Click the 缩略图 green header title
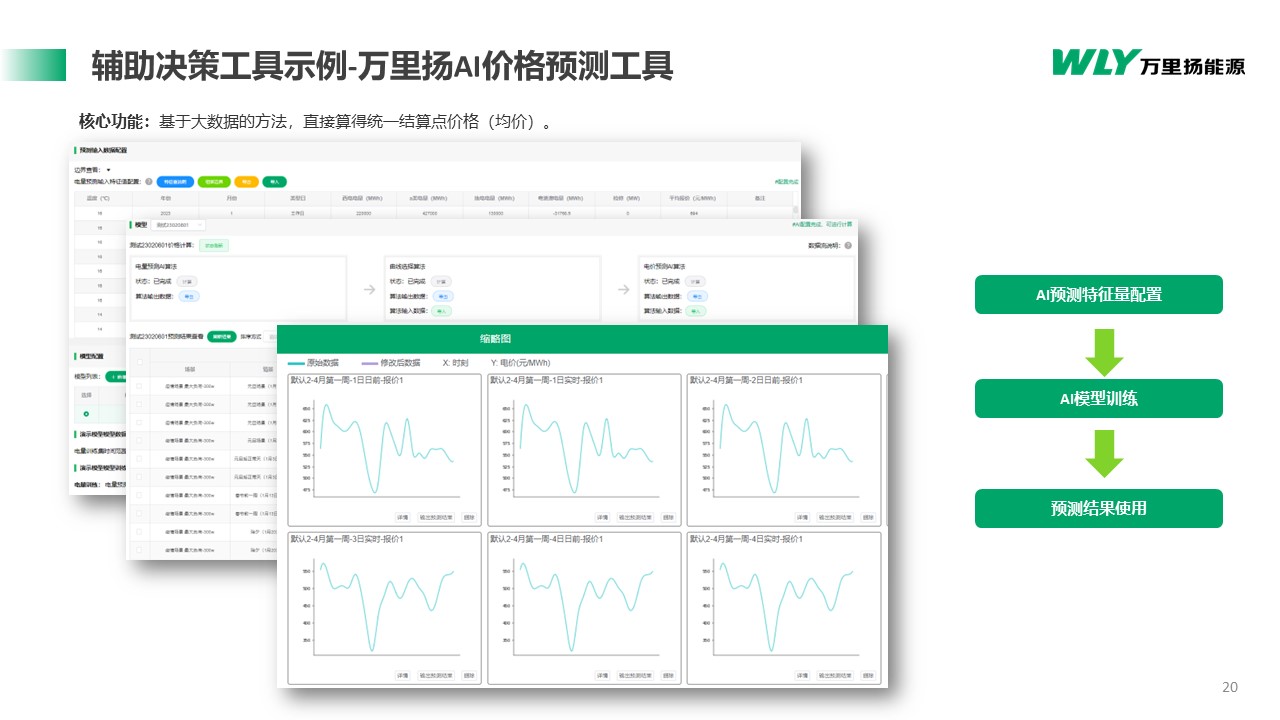 [495, 339]
